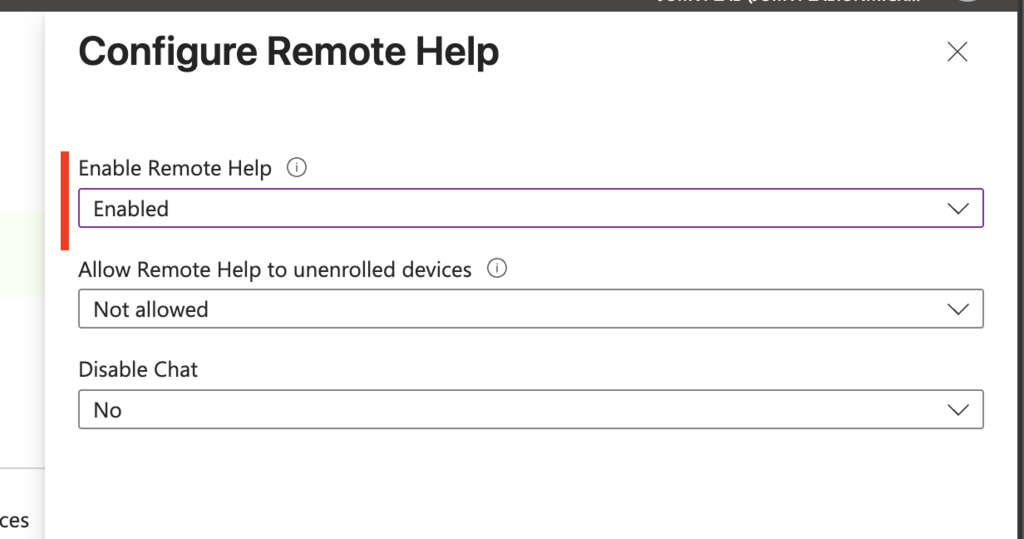Click the 'Enabled' value text
Viewport: 1024px width, 539px height.
131,209
